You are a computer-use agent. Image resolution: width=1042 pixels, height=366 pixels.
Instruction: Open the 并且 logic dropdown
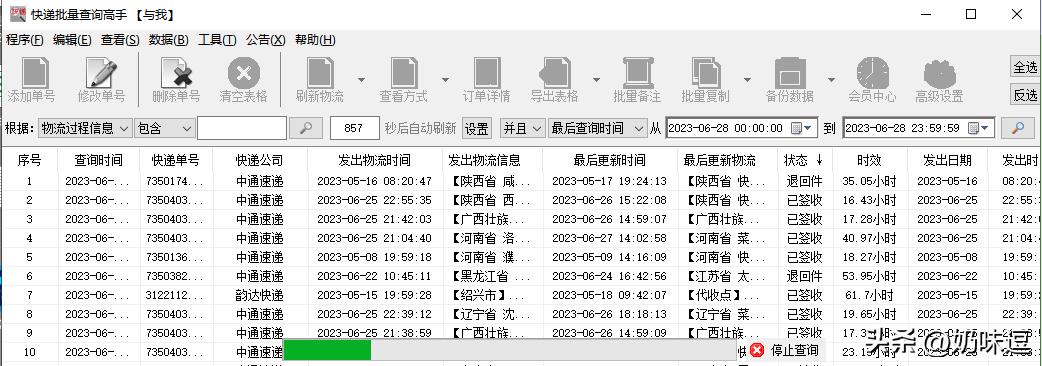pyautogui.click(x=523, y=128)
